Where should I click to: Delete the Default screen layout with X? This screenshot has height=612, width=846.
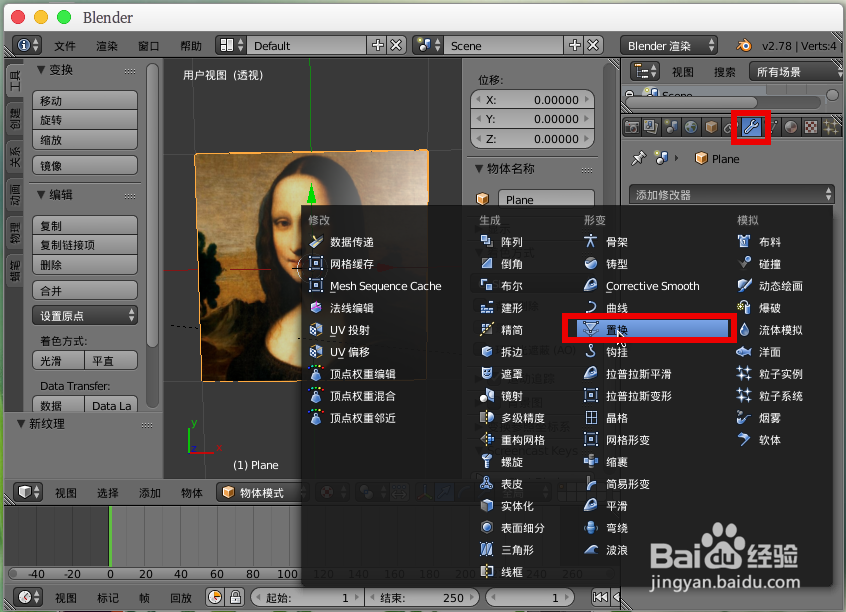[397, 45]
